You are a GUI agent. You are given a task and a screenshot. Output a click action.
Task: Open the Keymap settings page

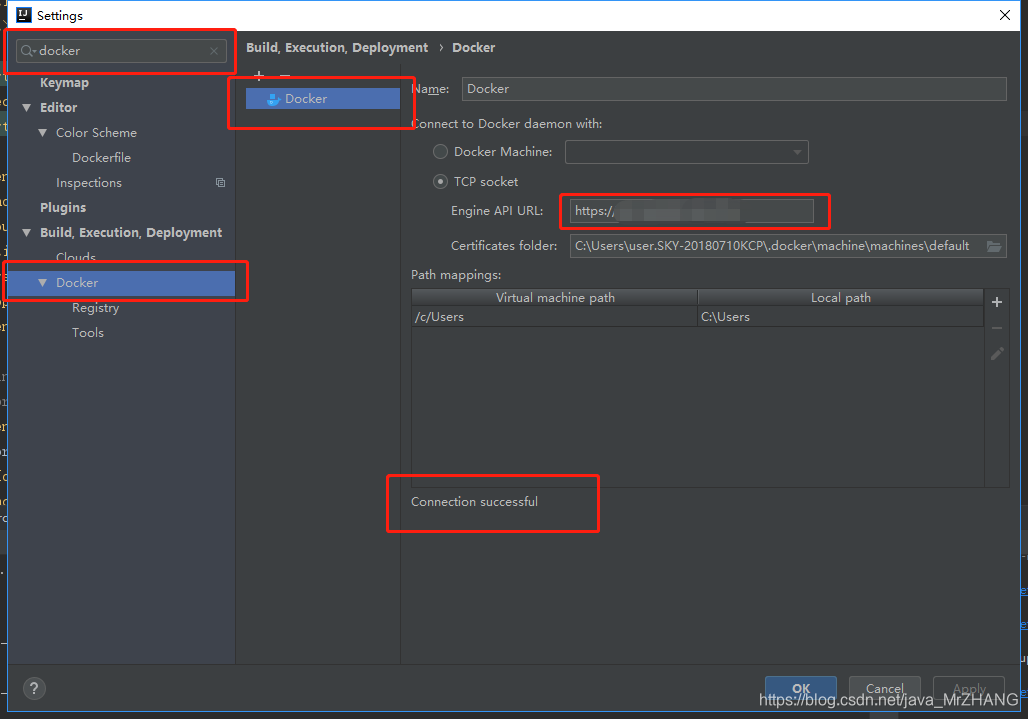(64, 83)
